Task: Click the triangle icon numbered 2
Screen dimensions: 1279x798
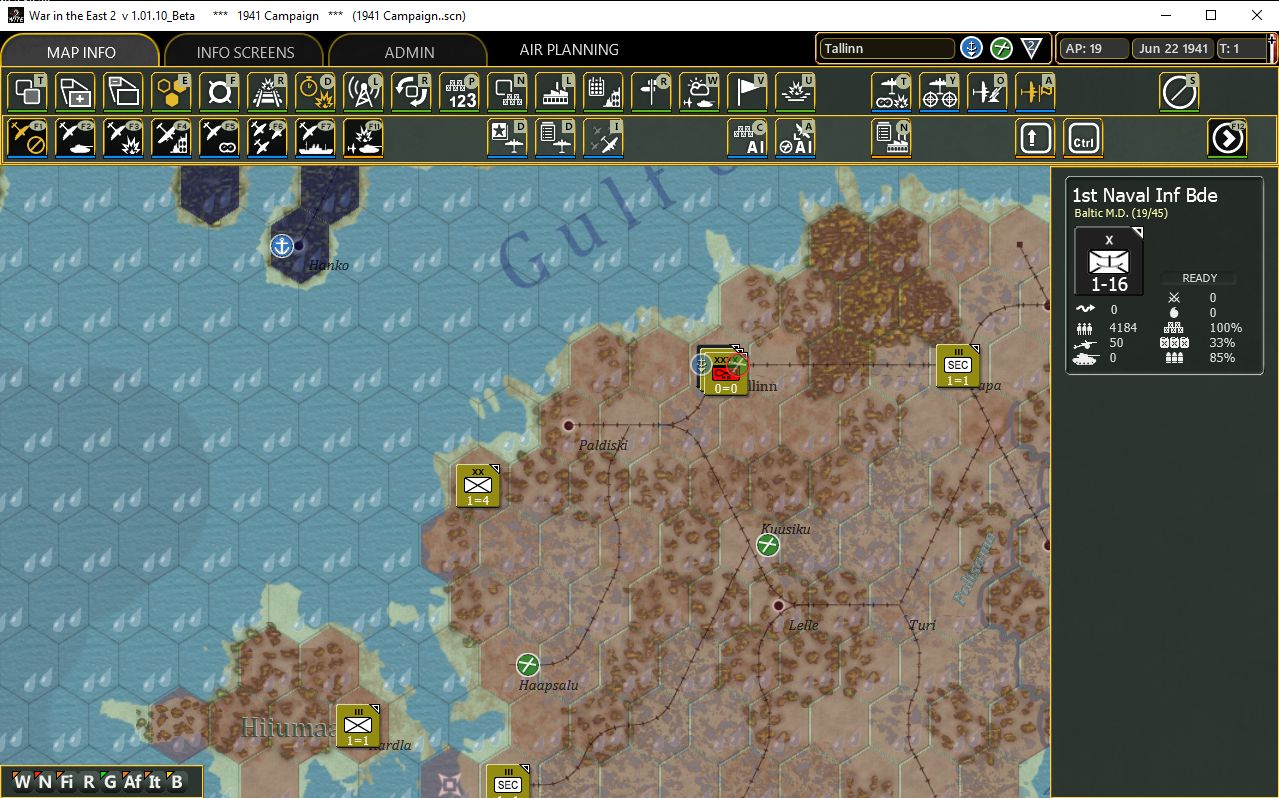Action: point(1032,48)
